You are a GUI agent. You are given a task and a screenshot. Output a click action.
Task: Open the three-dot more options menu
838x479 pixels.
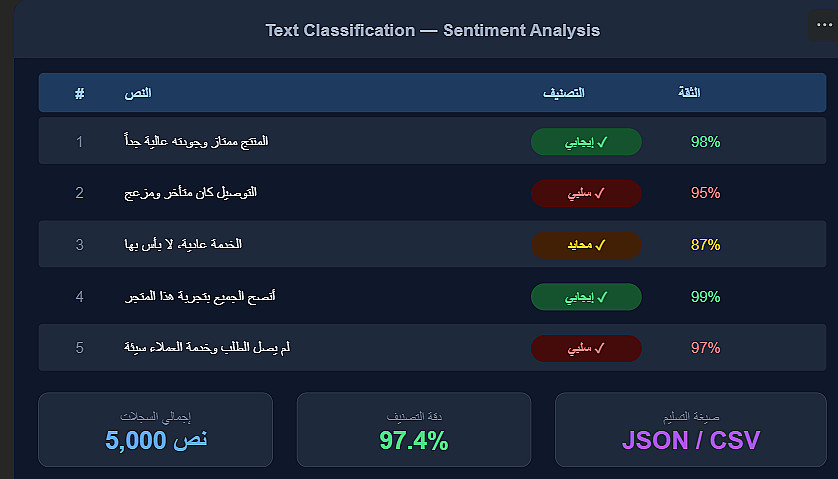pos(820,27)
